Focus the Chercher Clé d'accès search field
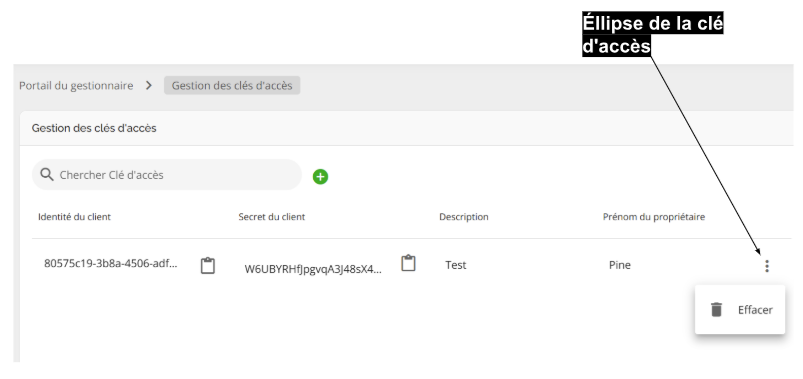Viewport: 803px width, 379px height. tap(167, 175)
